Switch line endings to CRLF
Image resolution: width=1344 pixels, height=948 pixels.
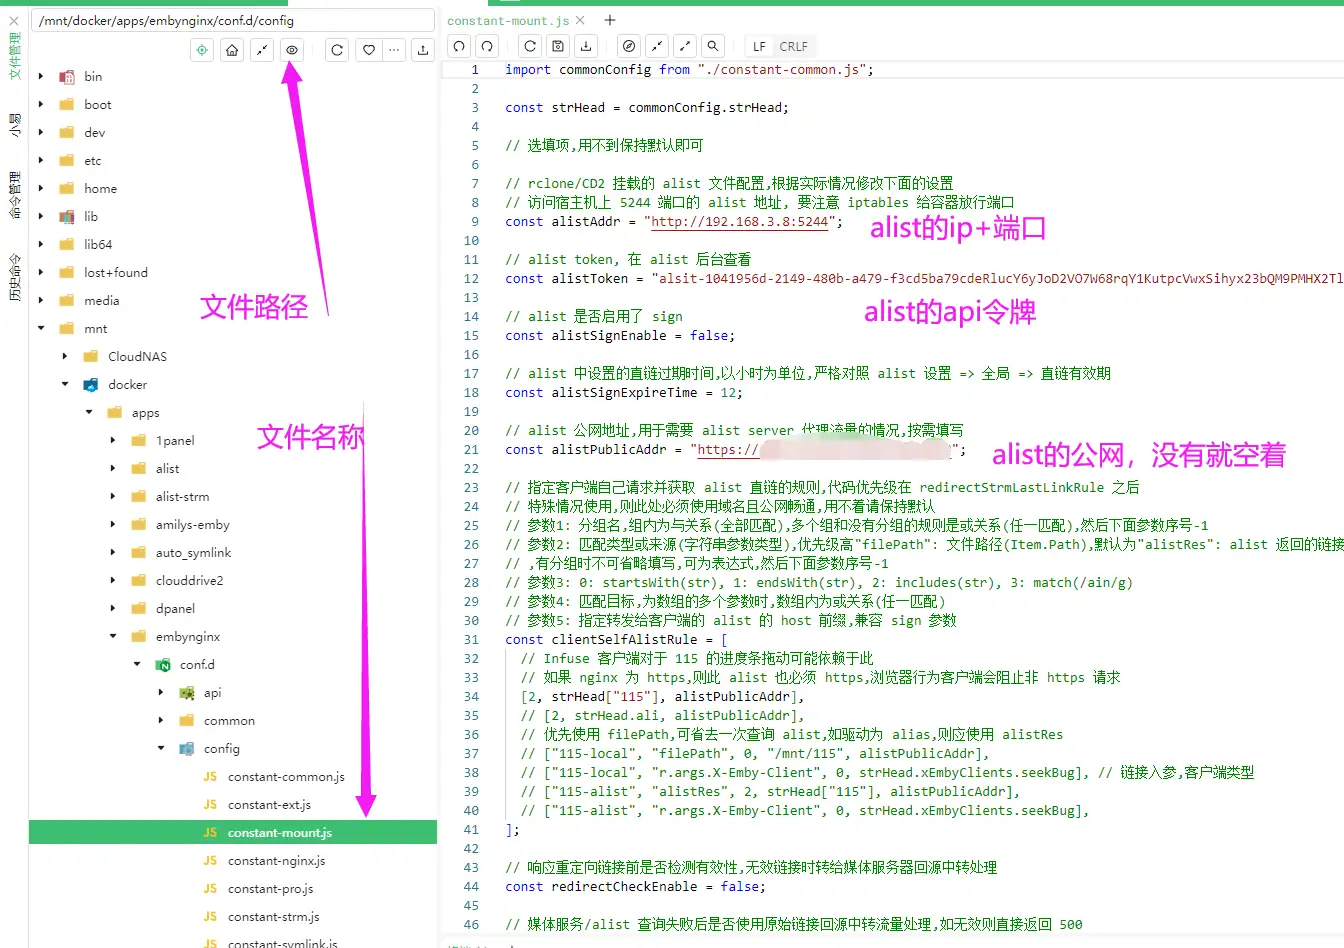(x=793, y=45)
